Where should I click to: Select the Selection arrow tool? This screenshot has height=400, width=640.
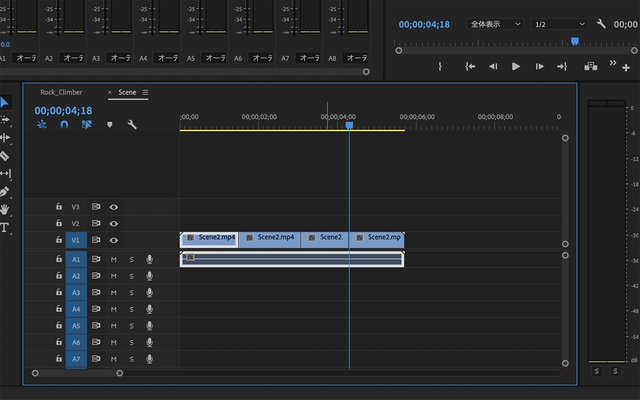(x=5, y=102)
